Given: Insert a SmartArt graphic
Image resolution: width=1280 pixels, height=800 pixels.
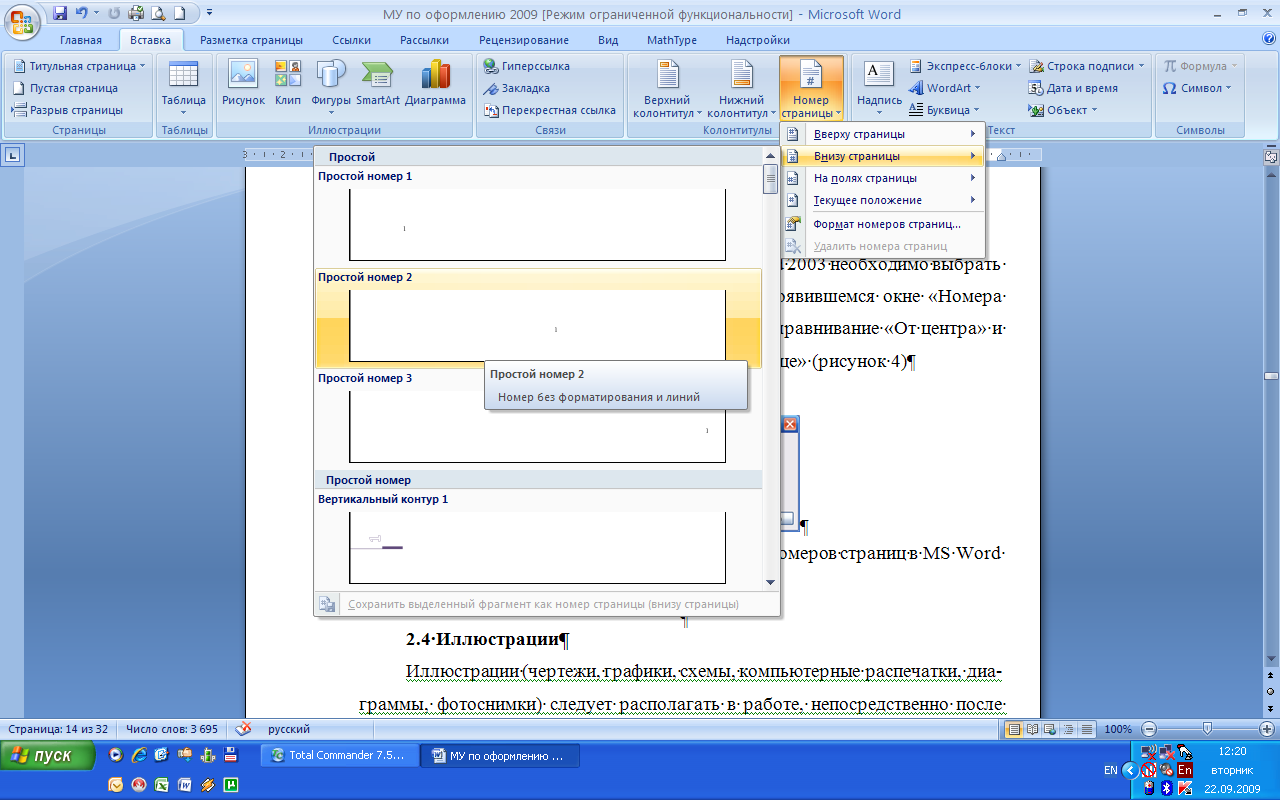Looking at the screenshot, I should pos(378,83).
